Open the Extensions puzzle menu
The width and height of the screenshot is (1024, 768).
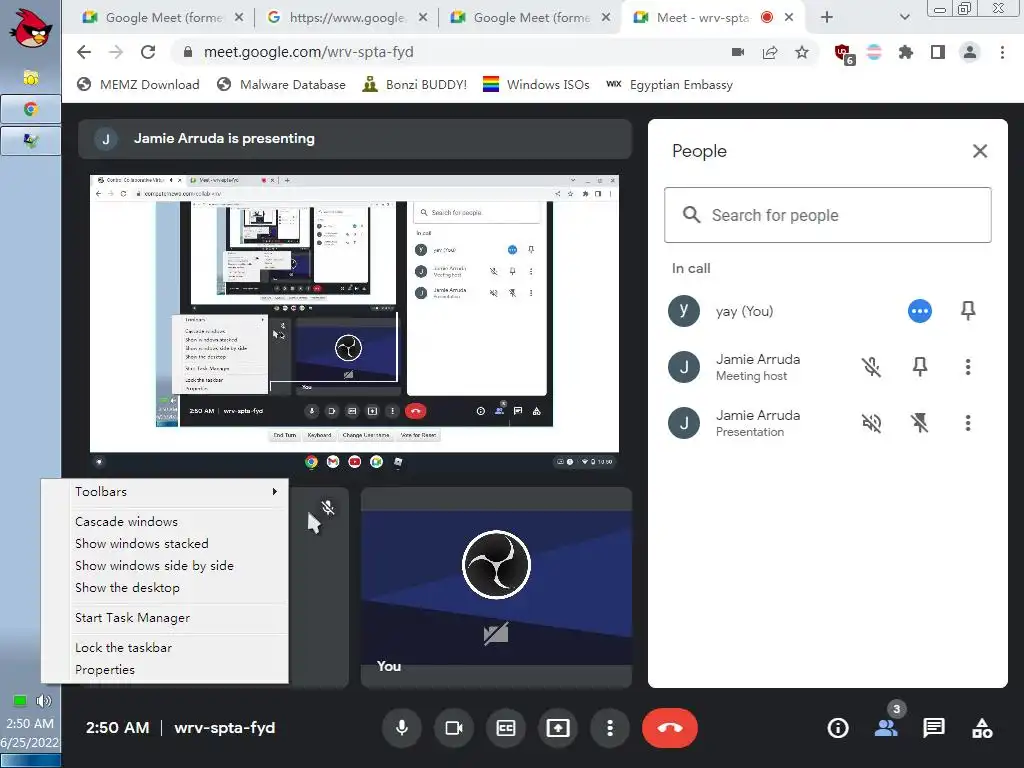[906, 52]
